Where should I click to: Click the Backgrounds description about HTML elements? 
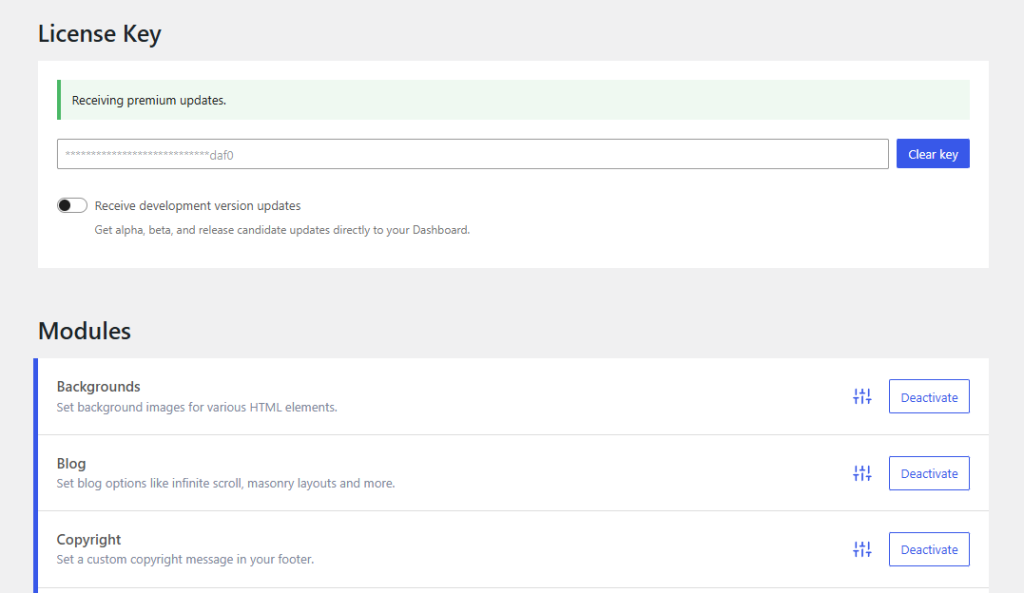tap(196, 407)
